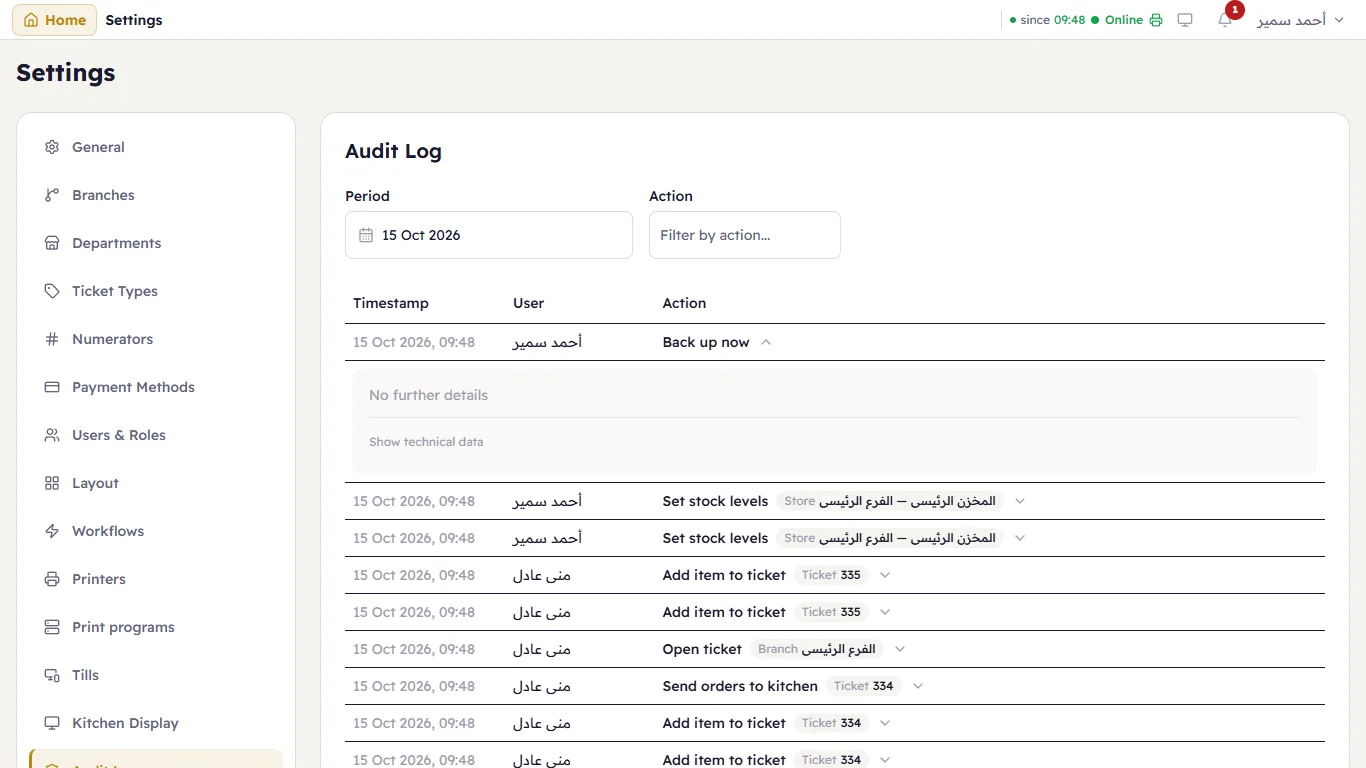1366x768 pixels.
Task: Open the Print programs settings section
Action: (156, 627)
